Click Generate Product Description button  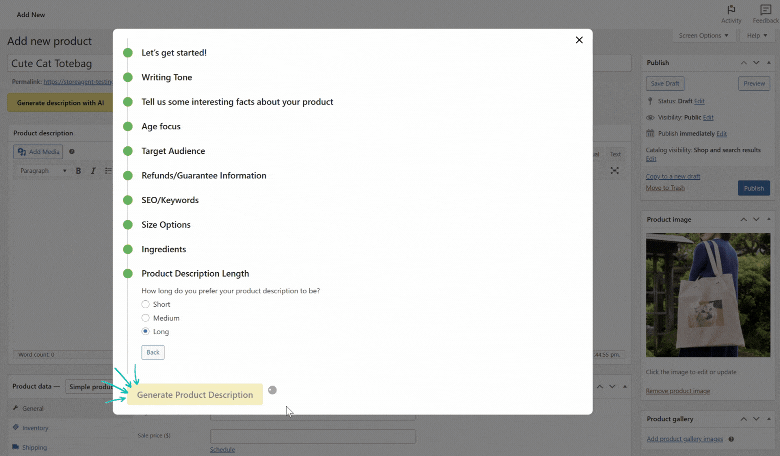pos(195,394)
